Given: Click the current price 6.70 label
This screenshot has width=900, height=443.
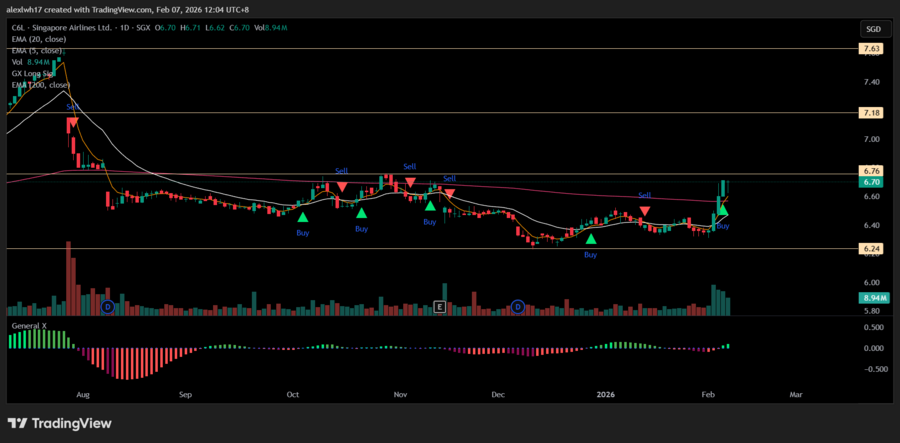Looking at the screenshot, I should coord(871,183).
